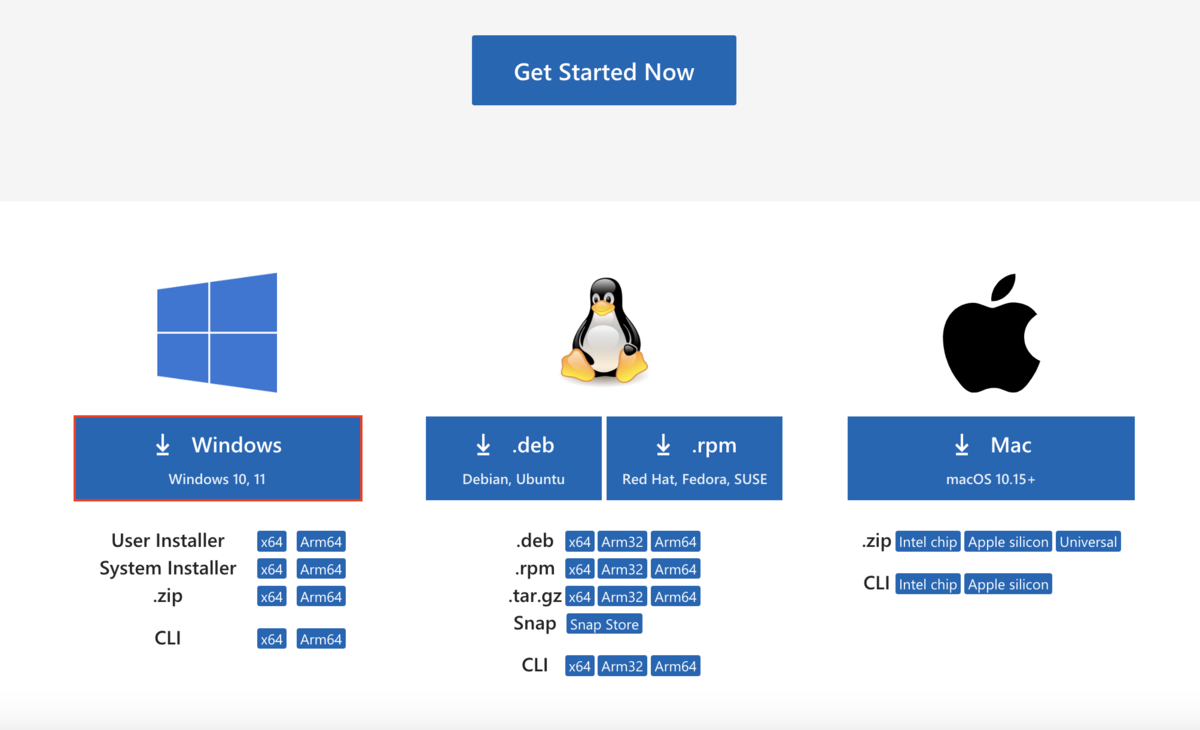Image resolution: width=1200 pixels, height=730 pixels.
Task: Pick x64 in the .tar.gz row
Action: click(580, 597)
